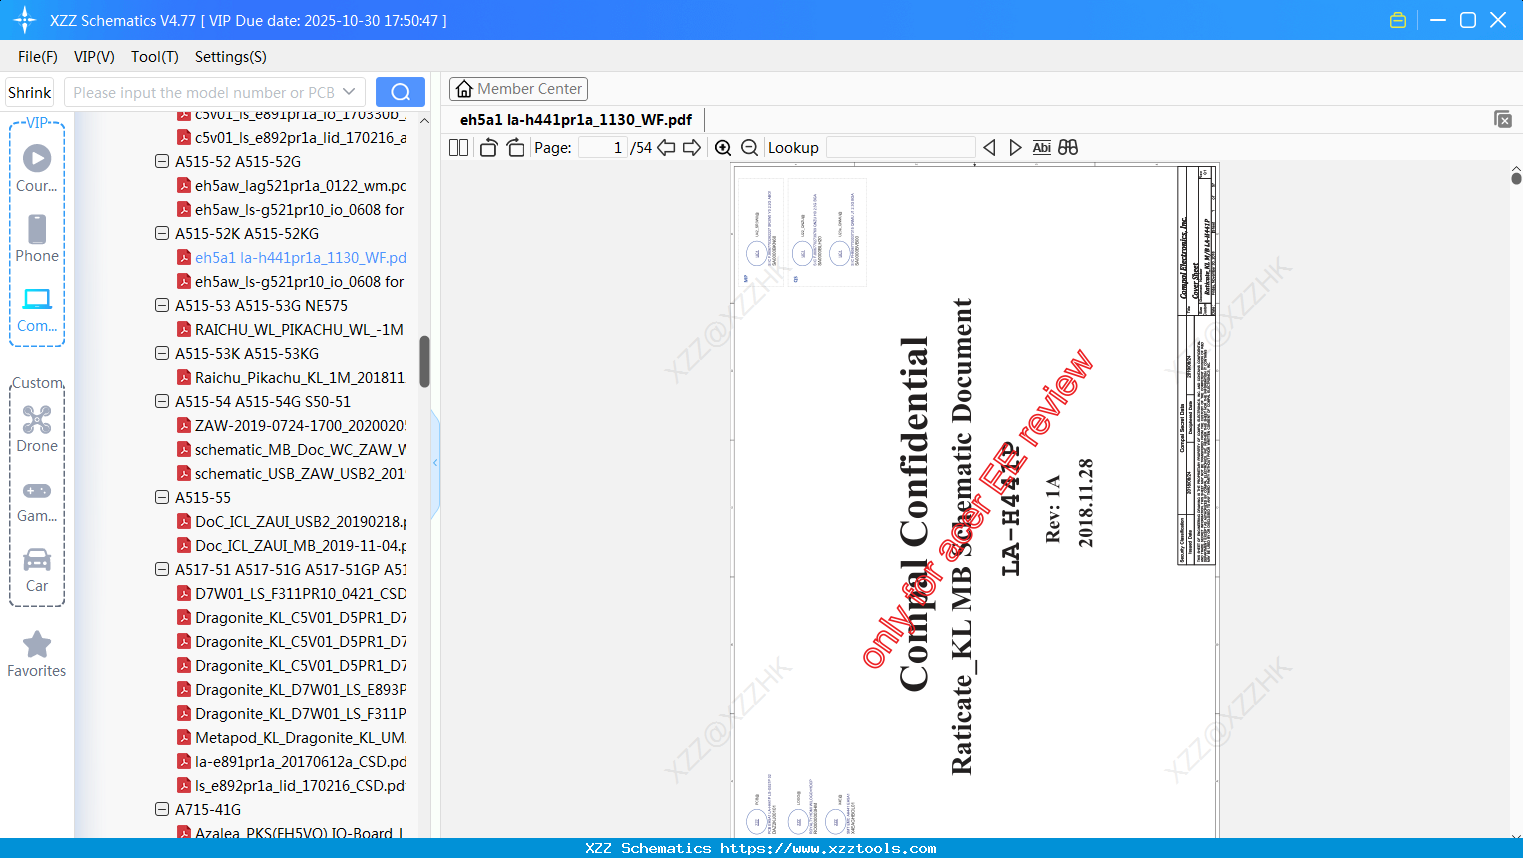
Task: Click the Shrink button
Action: pyautogui.click(x=30, y=92)
